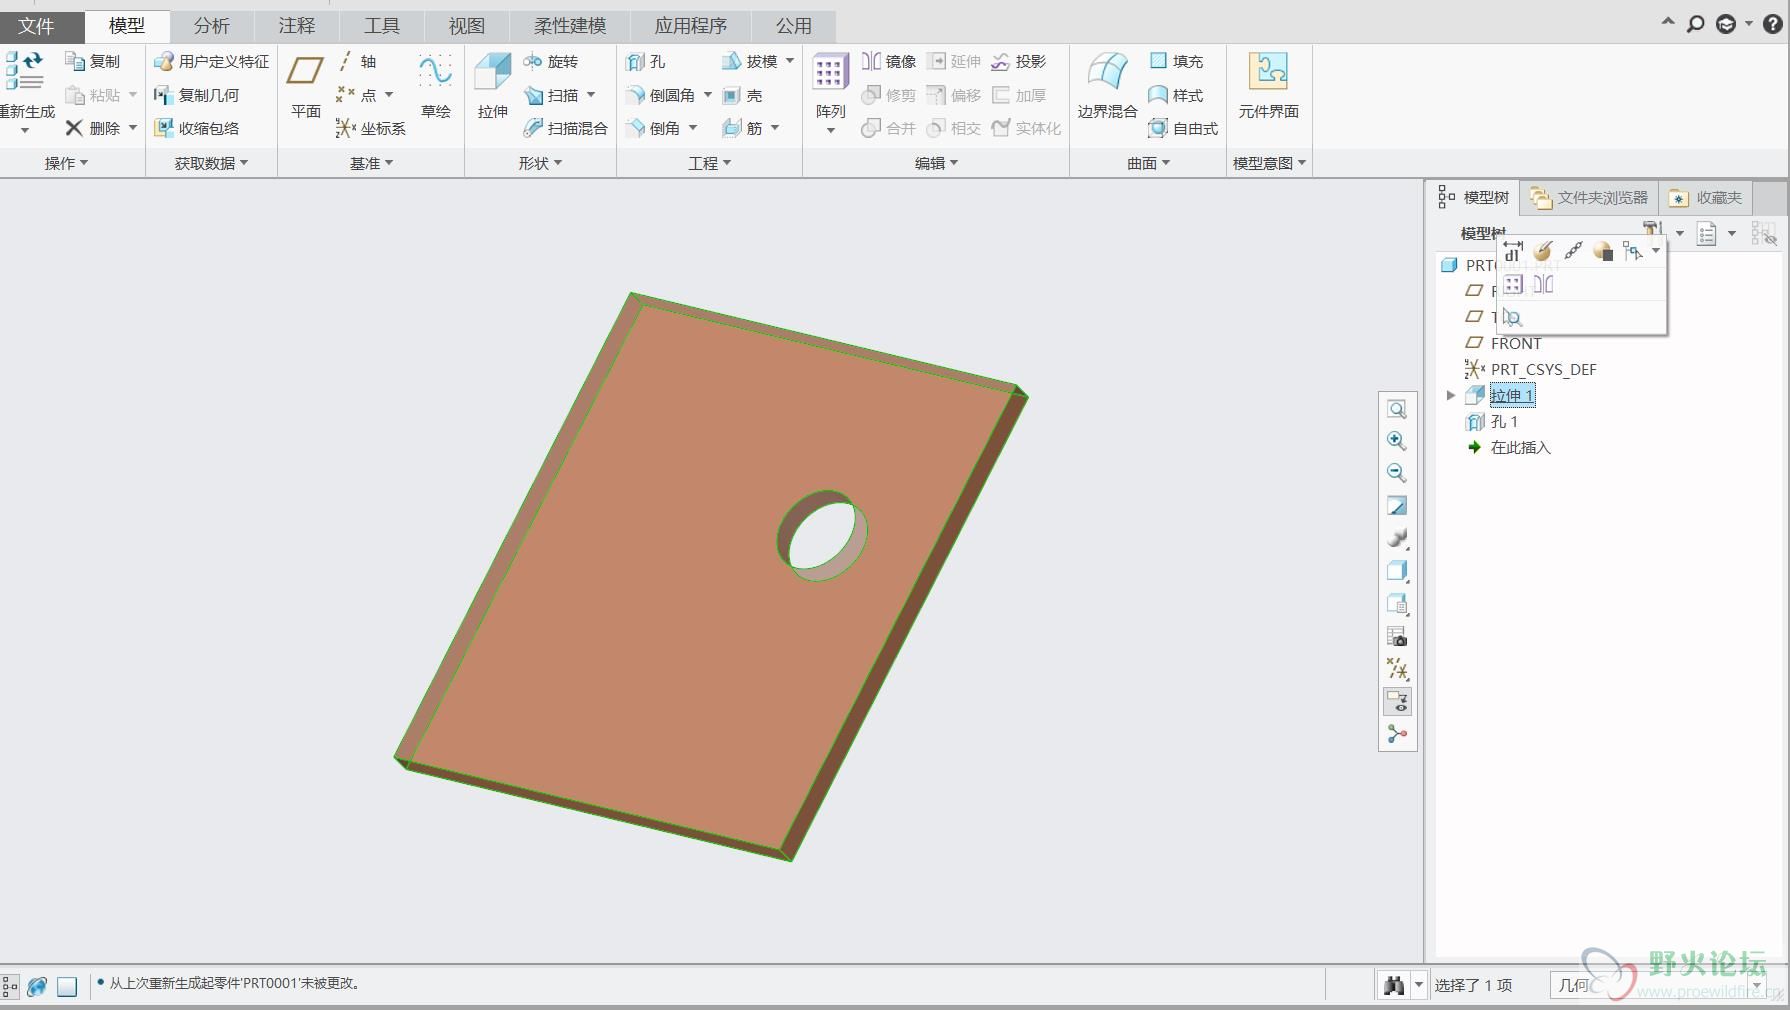Click the FRONT datum plane item
Viewport: 1790px width, 1010px height.
coord(1503,343)
